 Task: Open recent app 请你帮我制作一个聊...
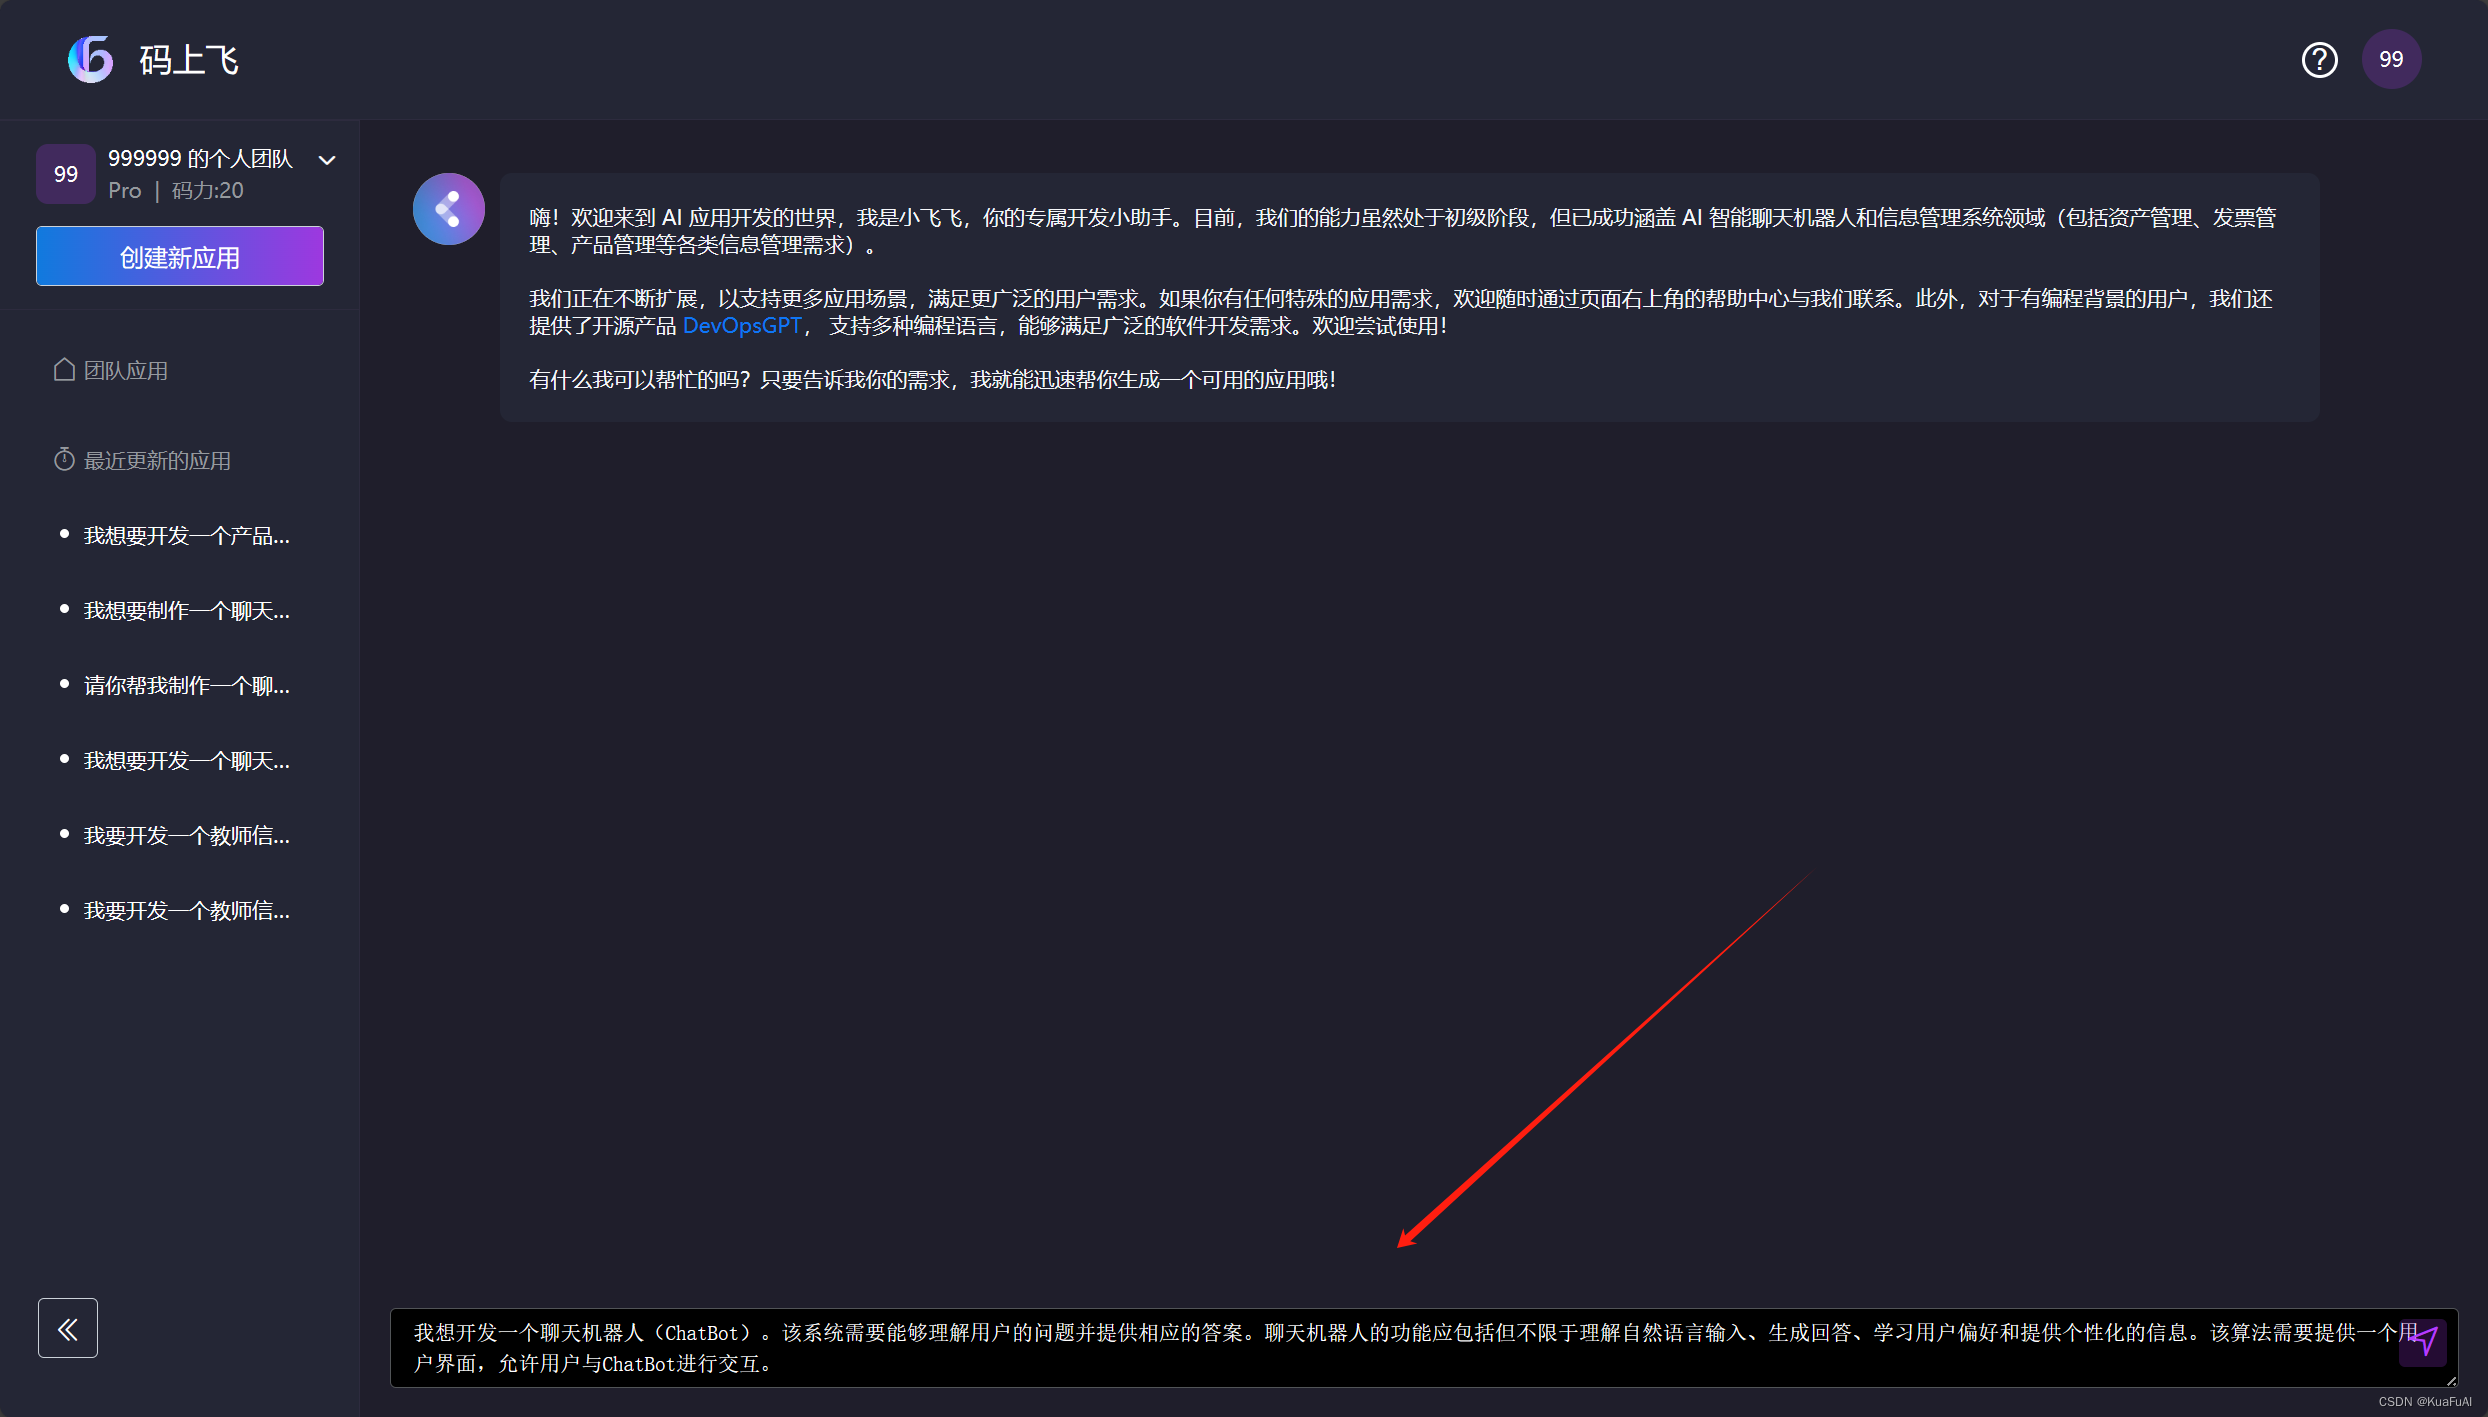[x=187, y=686]
